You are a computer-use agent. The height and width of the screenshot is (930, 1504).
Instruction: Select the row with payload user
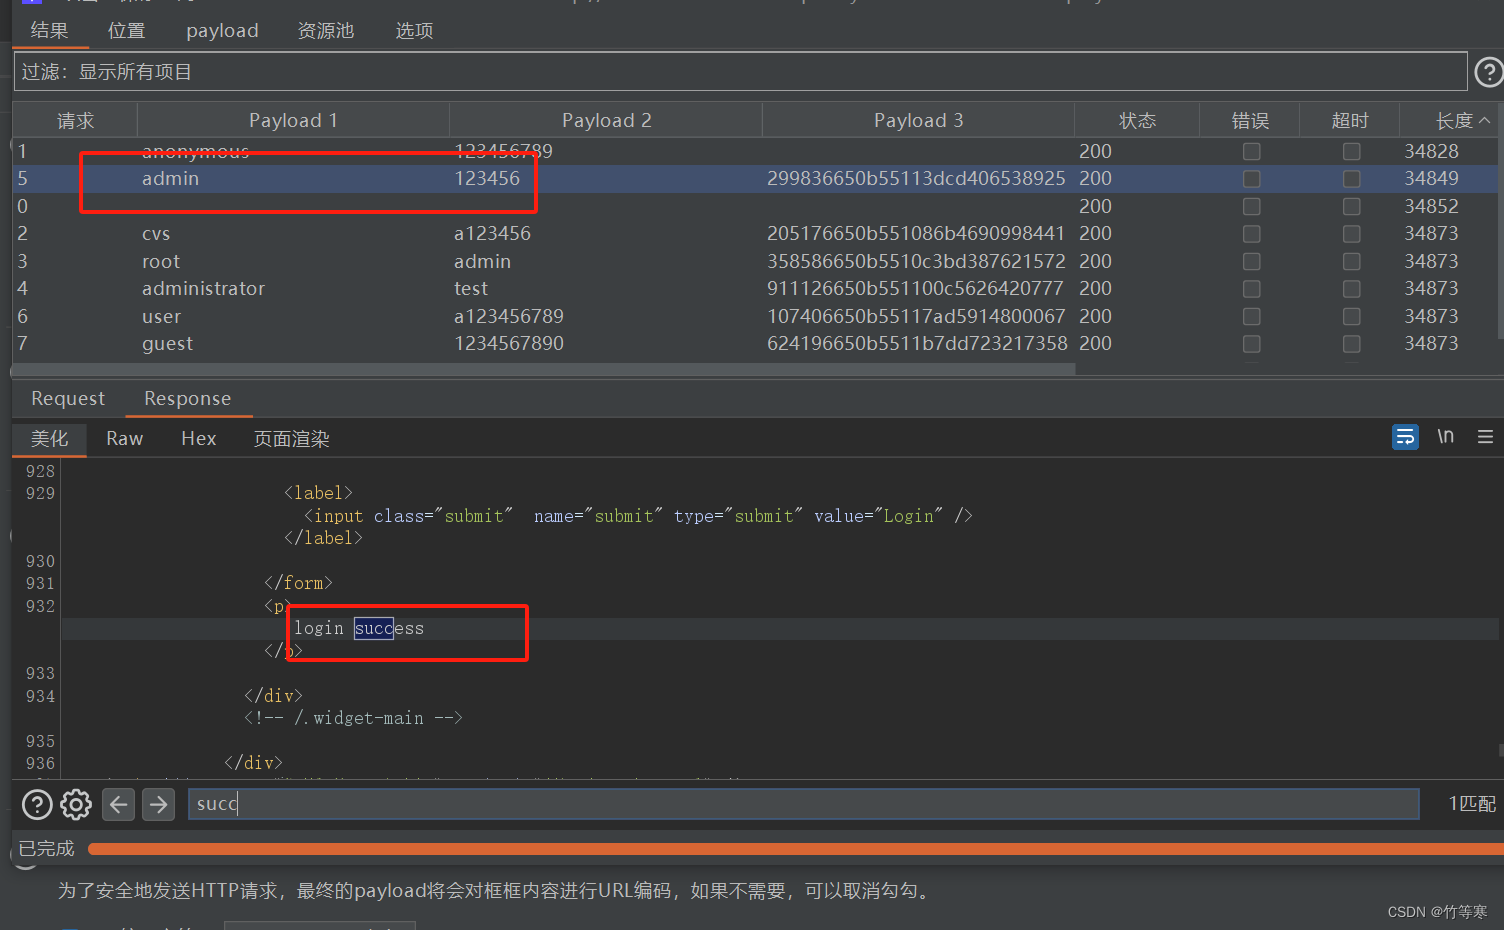click(x=755, y=316)
